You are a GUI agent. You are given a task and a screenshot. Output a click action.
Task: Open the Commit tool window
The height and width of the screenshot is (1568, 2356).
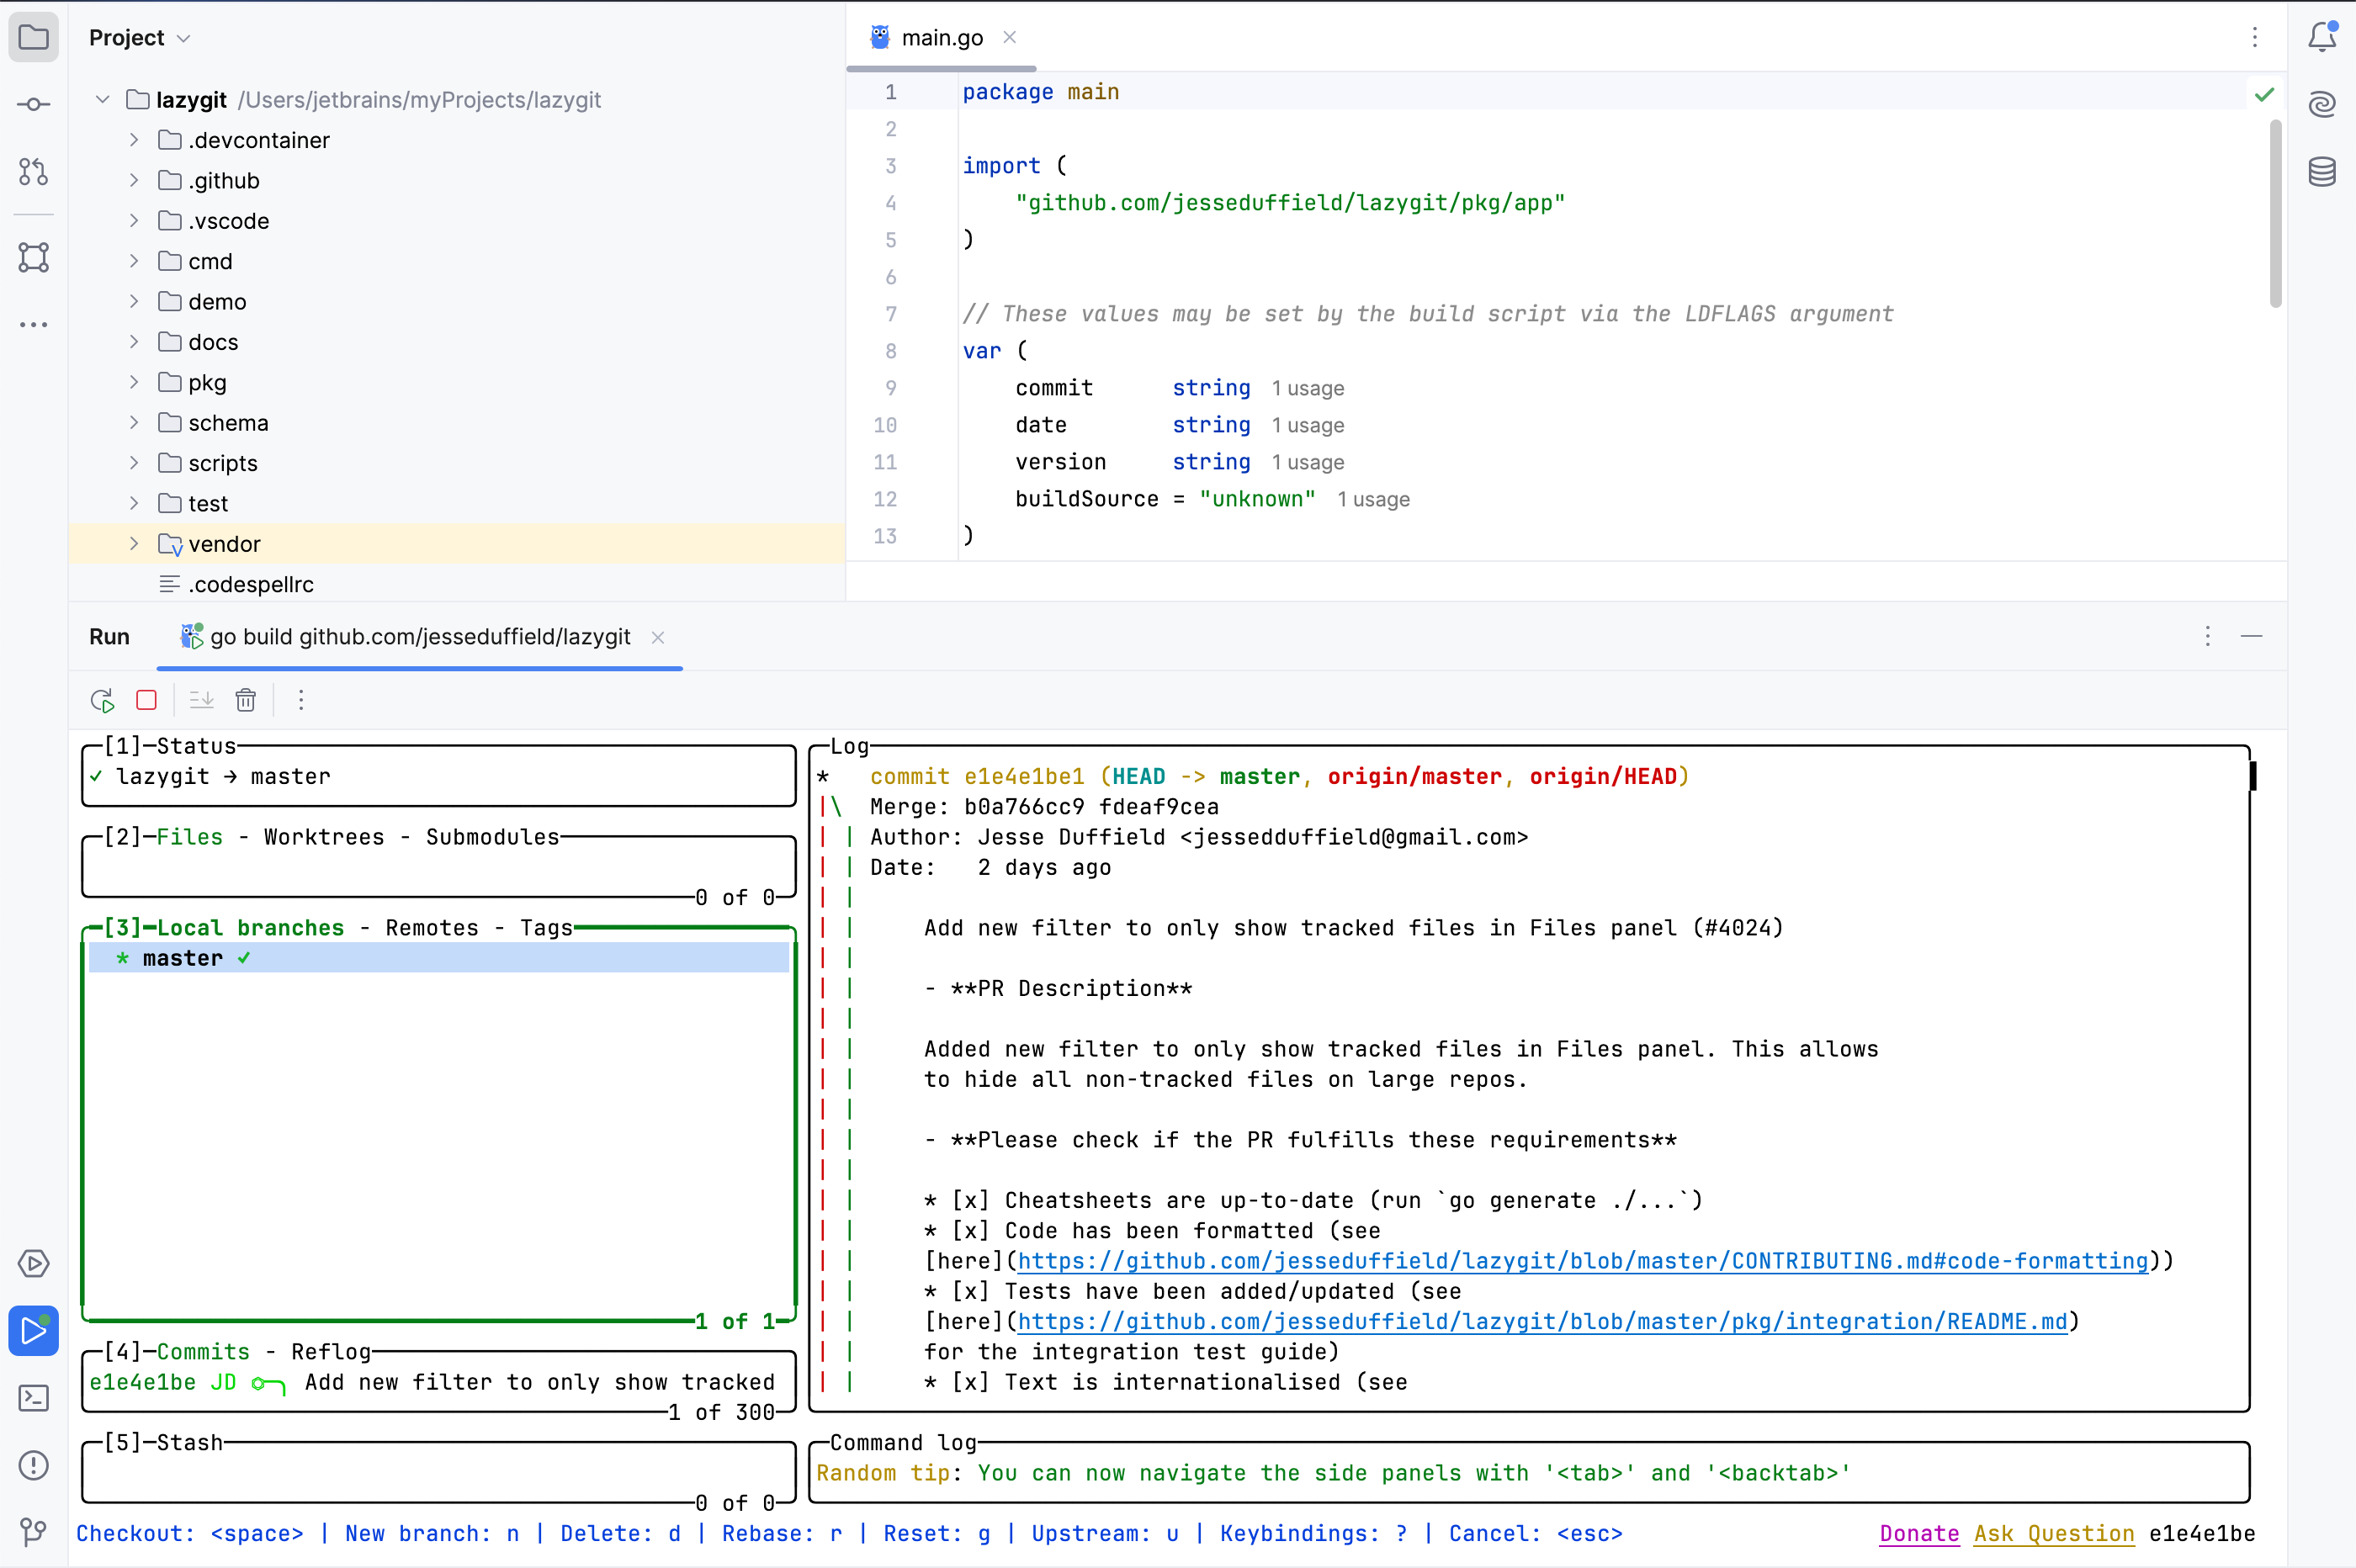[x=34, y=104]
